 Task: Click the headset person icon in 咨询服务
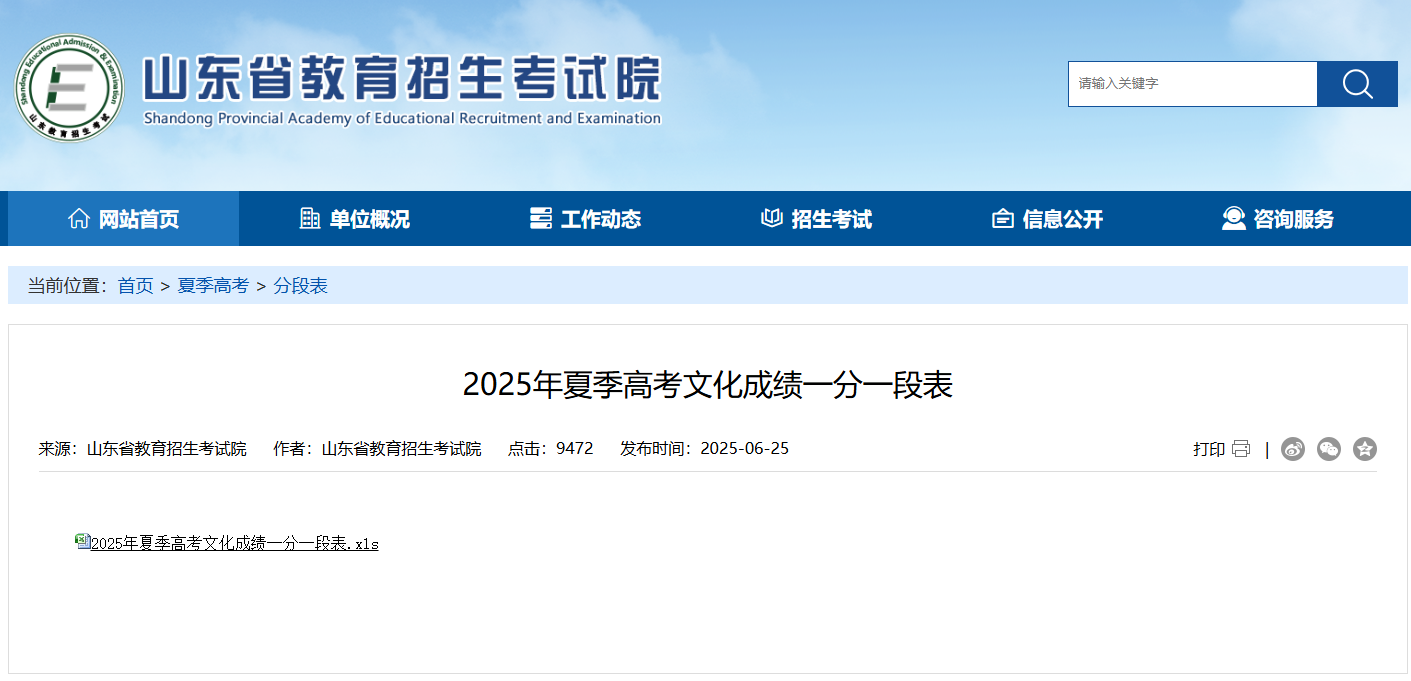(x=1234, y=218)
